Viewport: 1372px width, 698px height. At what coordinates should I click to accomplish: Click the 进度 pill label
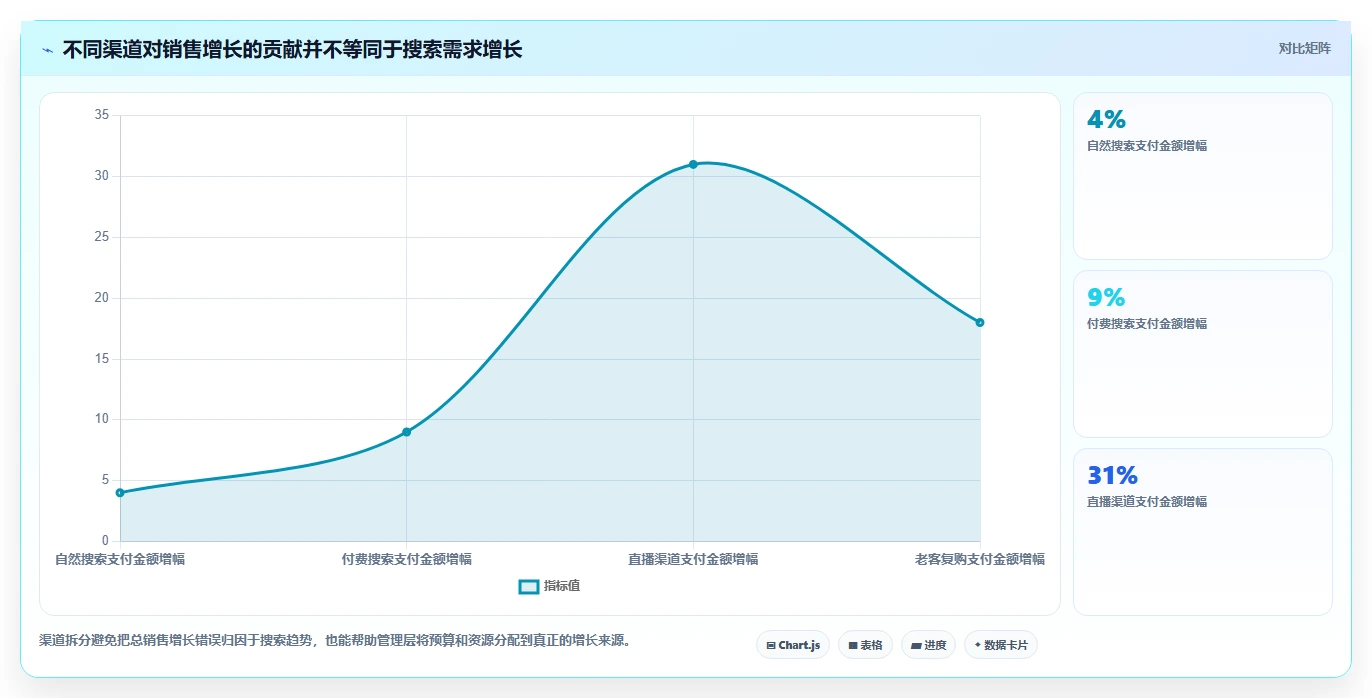[935, 646]
